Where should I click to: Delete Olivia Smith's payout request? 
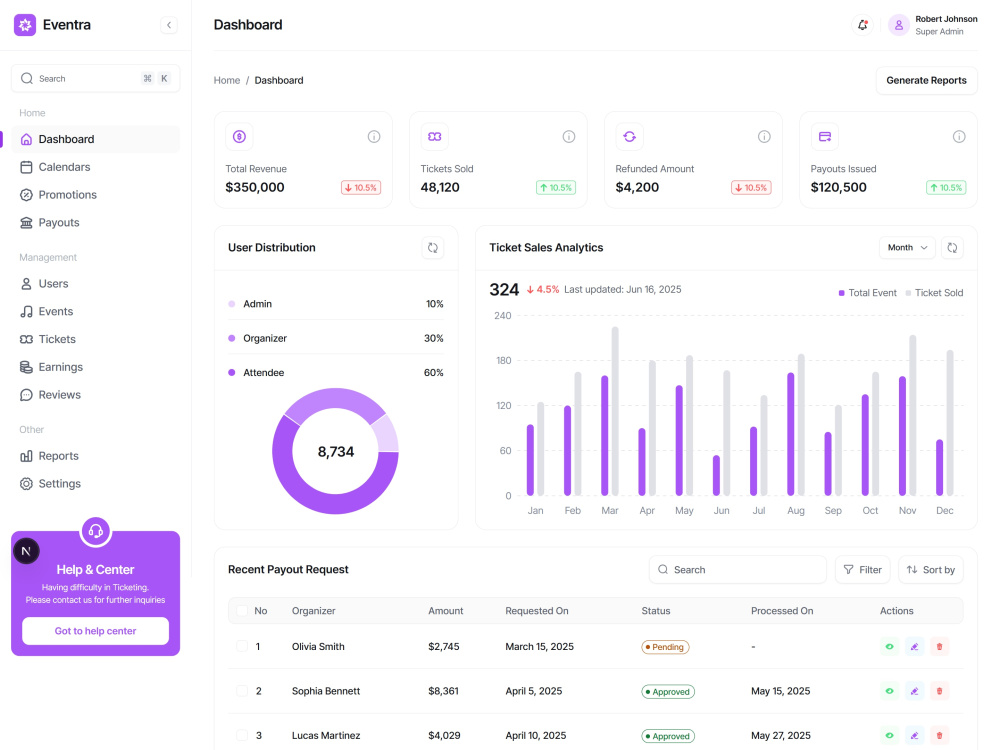pyautogui.click(x=939, y=647)
